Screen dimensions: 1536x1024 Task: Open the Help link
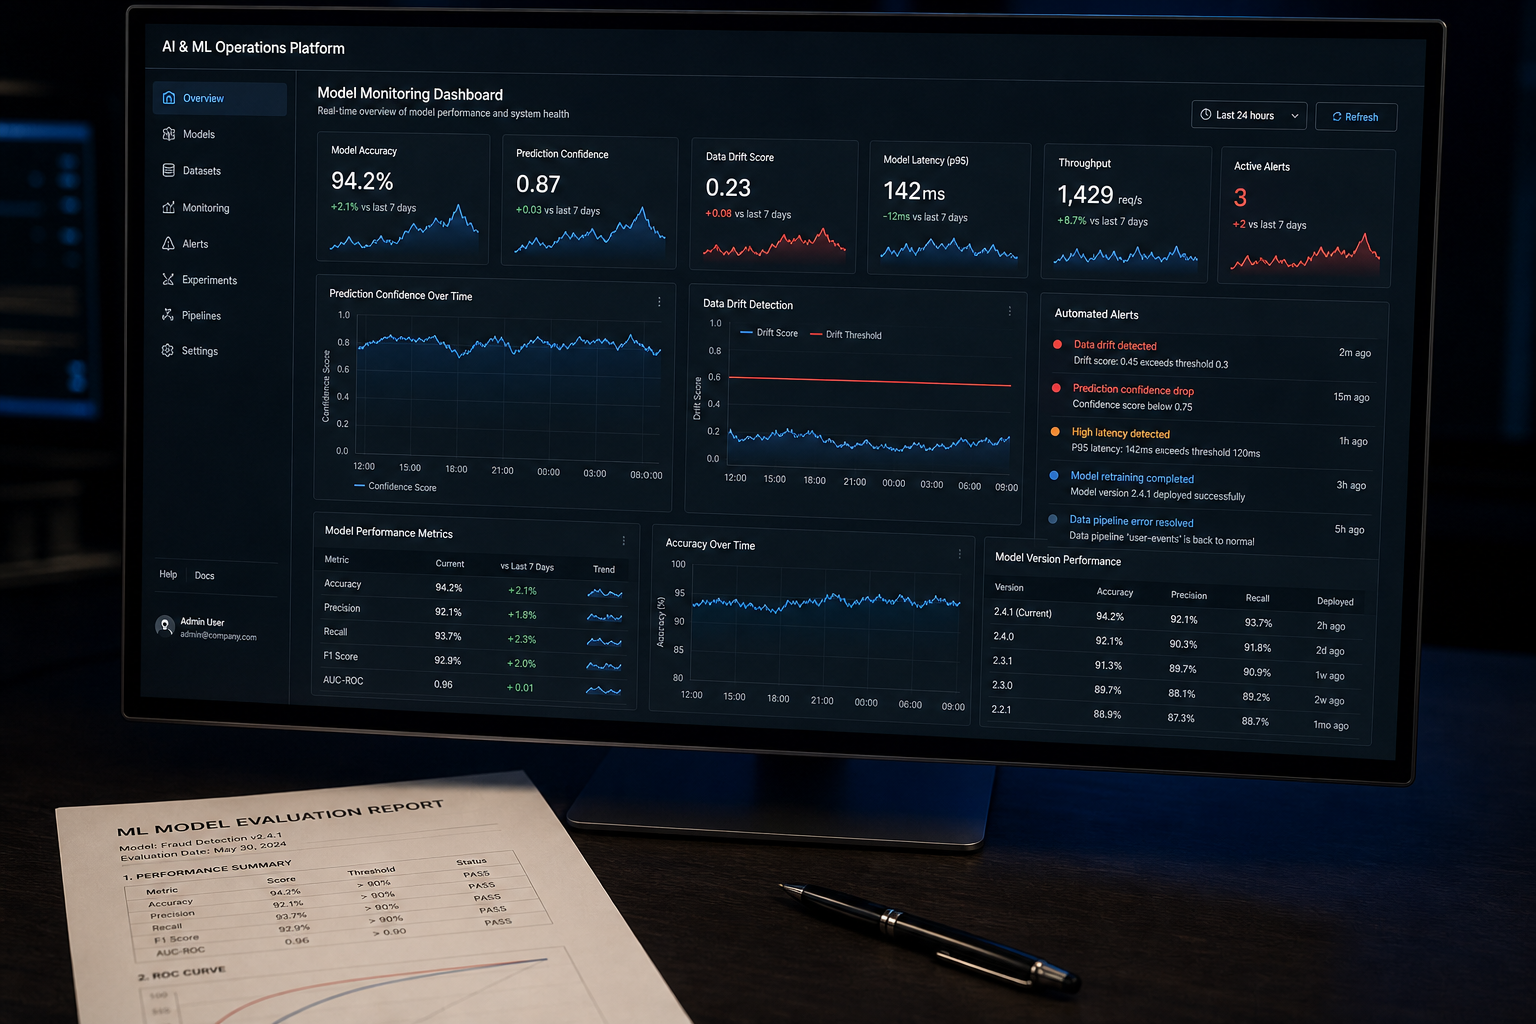pos(168,574)
